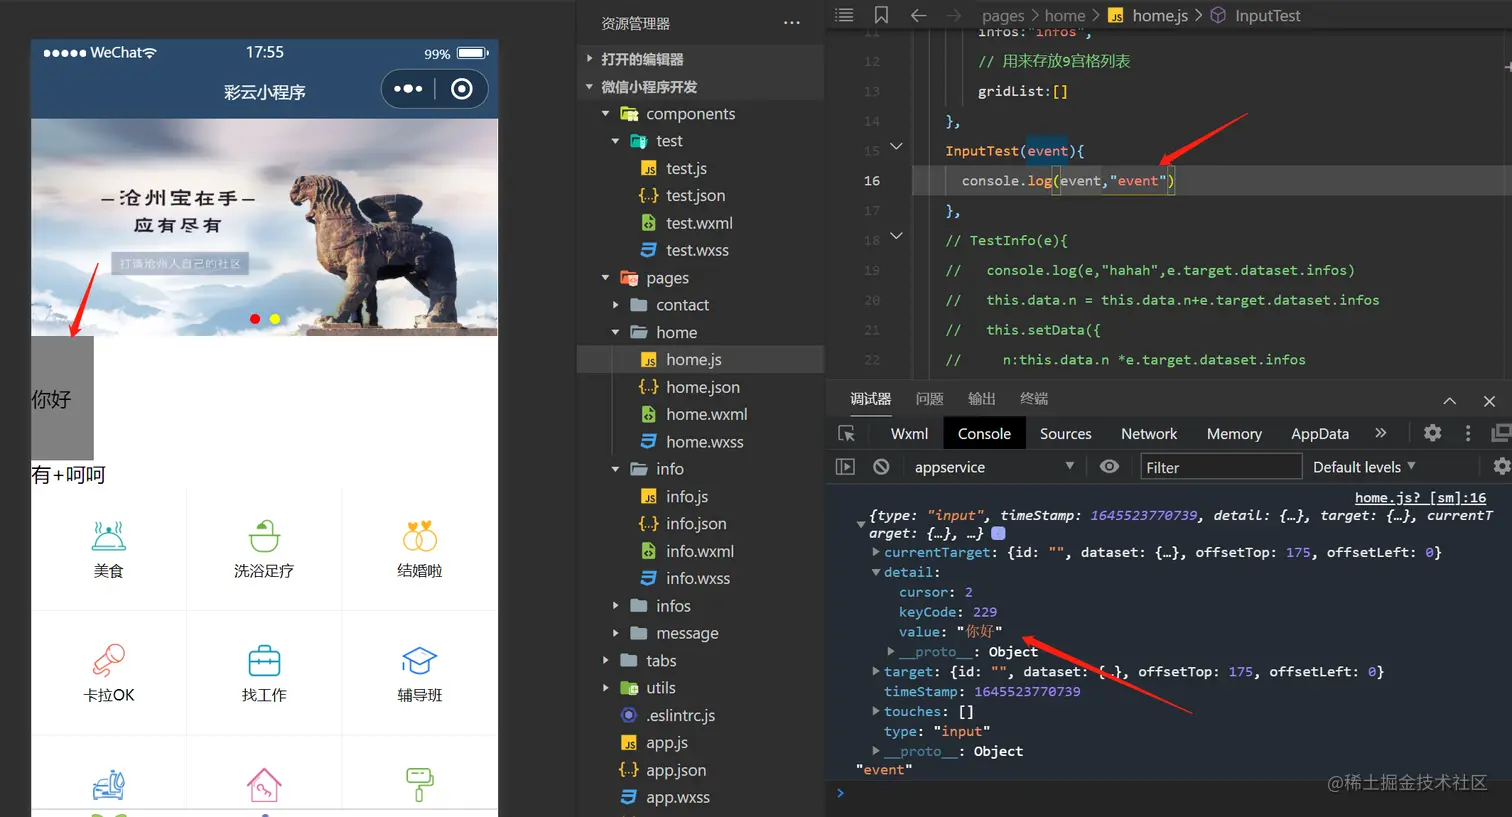Screen dimensions: 1512x817
Task: Select the red swiper indicator dot
Action: click(255, 319)
